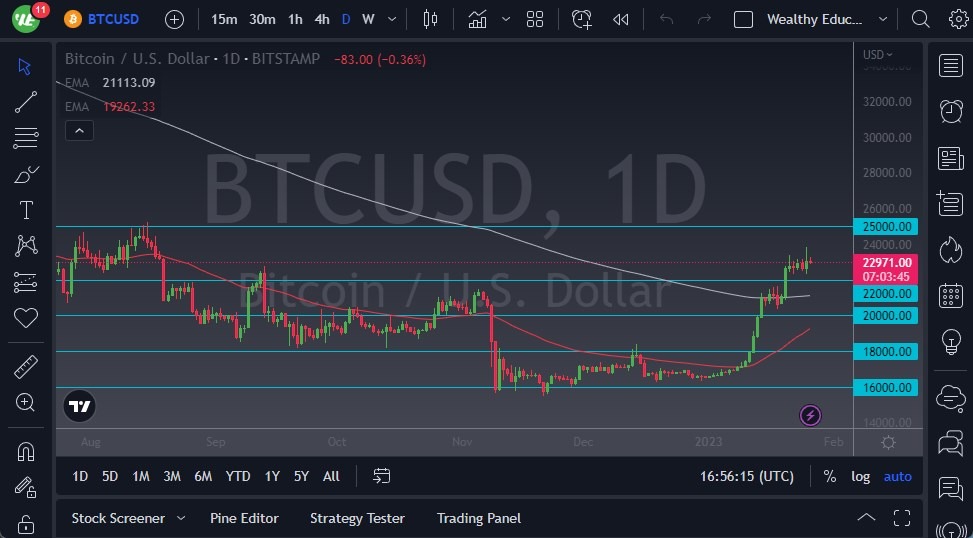Set date range to 1D

pyautogui.click(x=80, y=477)
